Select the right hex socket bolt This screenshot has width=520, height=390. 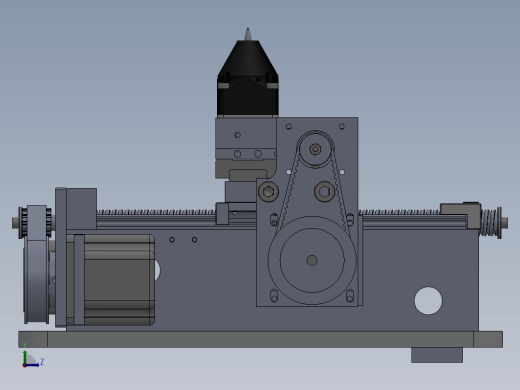point(324,191)
